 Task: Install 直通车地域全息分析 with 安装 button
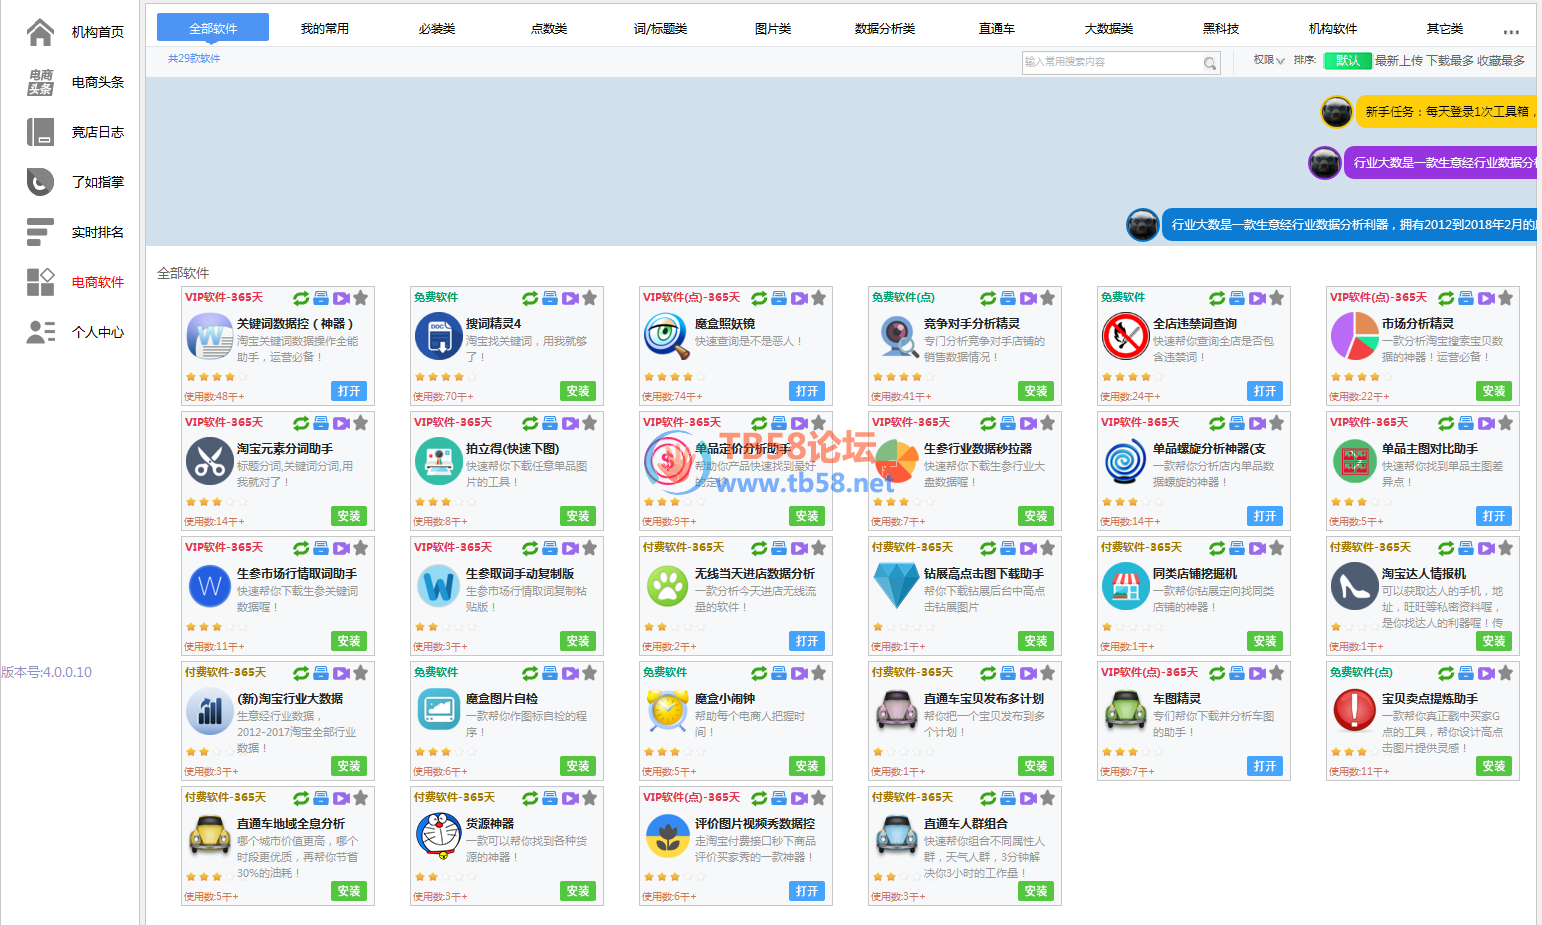[349, 891]
